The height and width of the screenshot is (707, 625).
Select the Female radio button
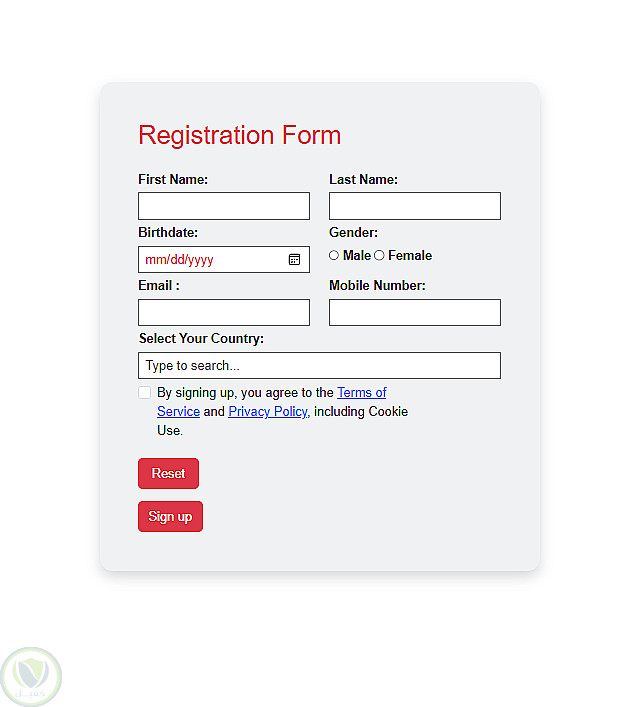[379, 256]
